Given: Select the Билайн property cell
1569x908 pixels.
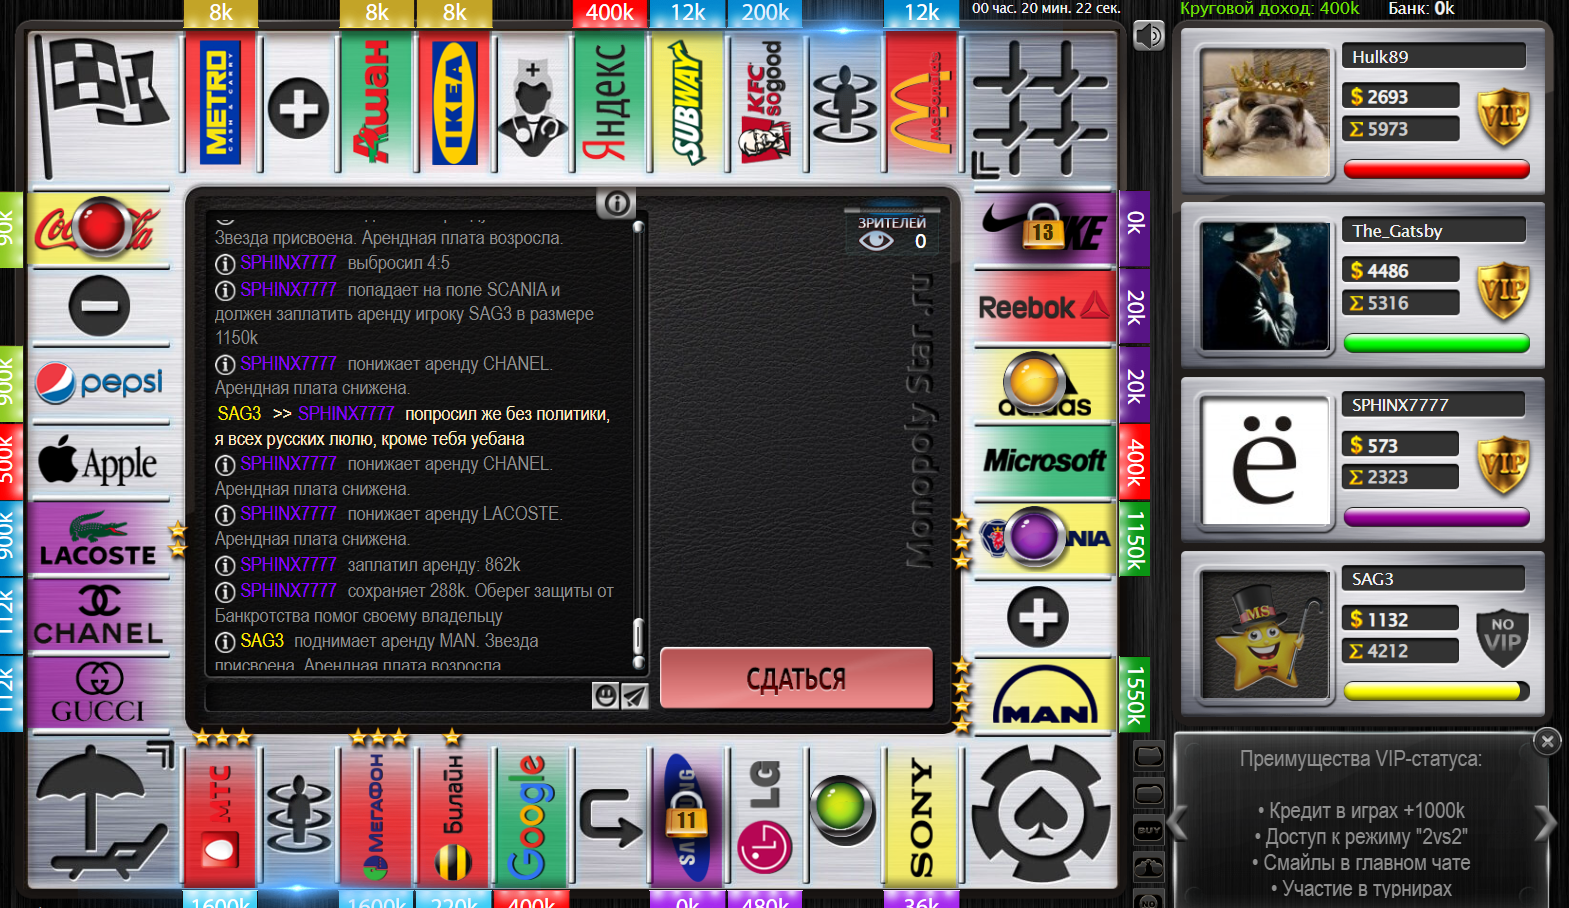Looking at the screenshot, I should click(454, 815).
